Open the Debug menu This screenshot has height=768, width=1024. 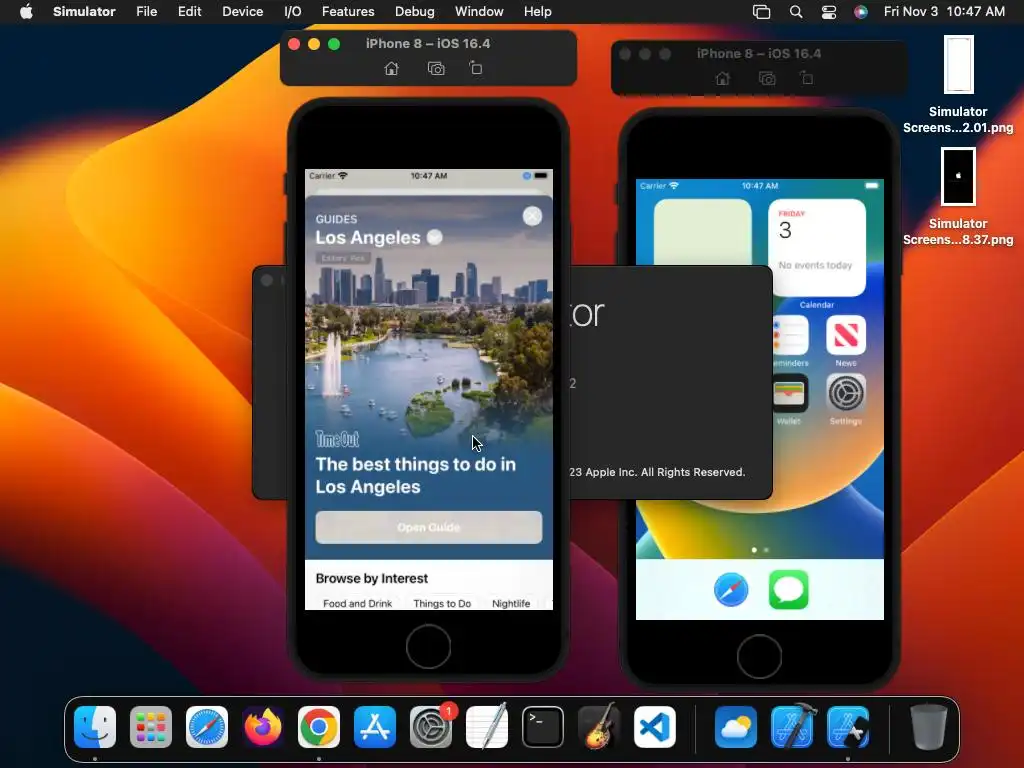tap(415, 12)
